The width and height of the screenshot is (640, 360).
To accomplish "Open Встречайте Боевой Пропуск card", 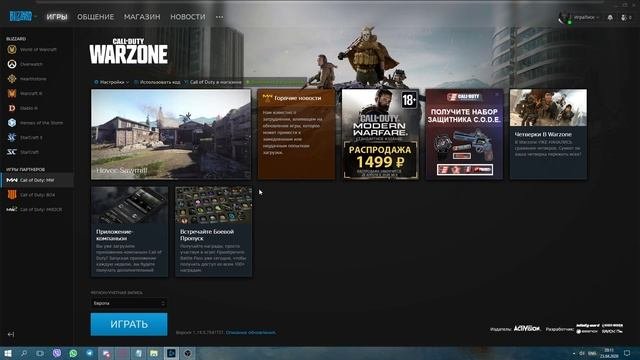I will click(213, 232).
